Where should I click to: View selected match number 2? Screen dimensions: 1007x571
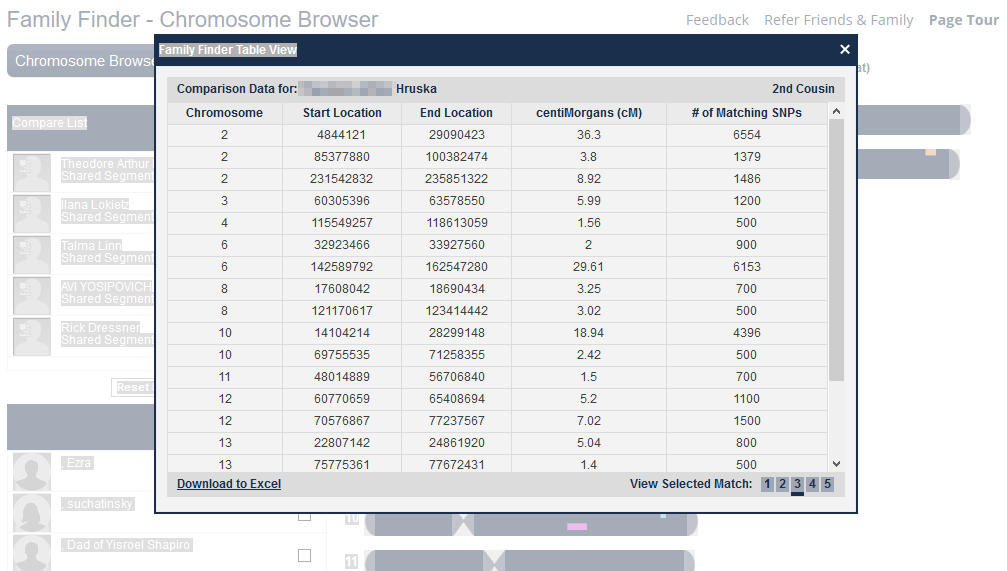click(x=782, y=484)
